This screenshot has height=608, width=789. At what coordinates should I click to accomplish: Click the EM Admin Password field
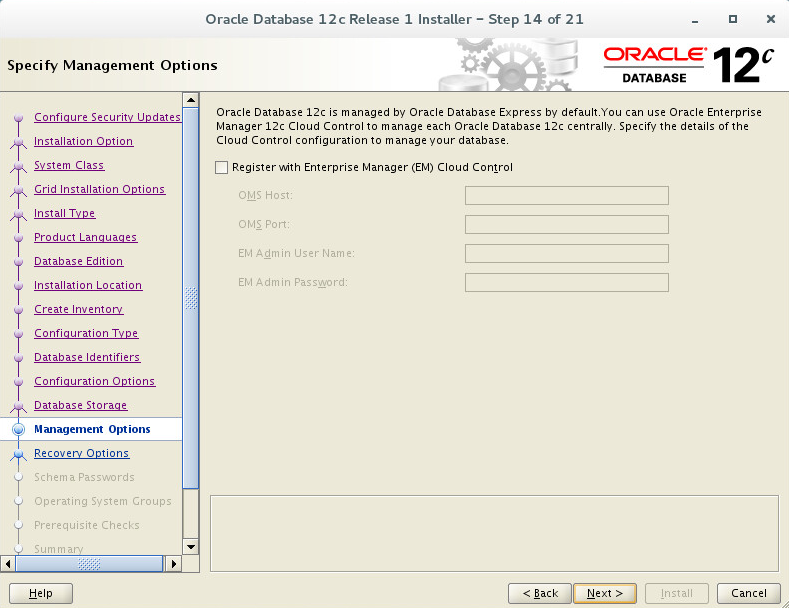(x=567, y=282)
